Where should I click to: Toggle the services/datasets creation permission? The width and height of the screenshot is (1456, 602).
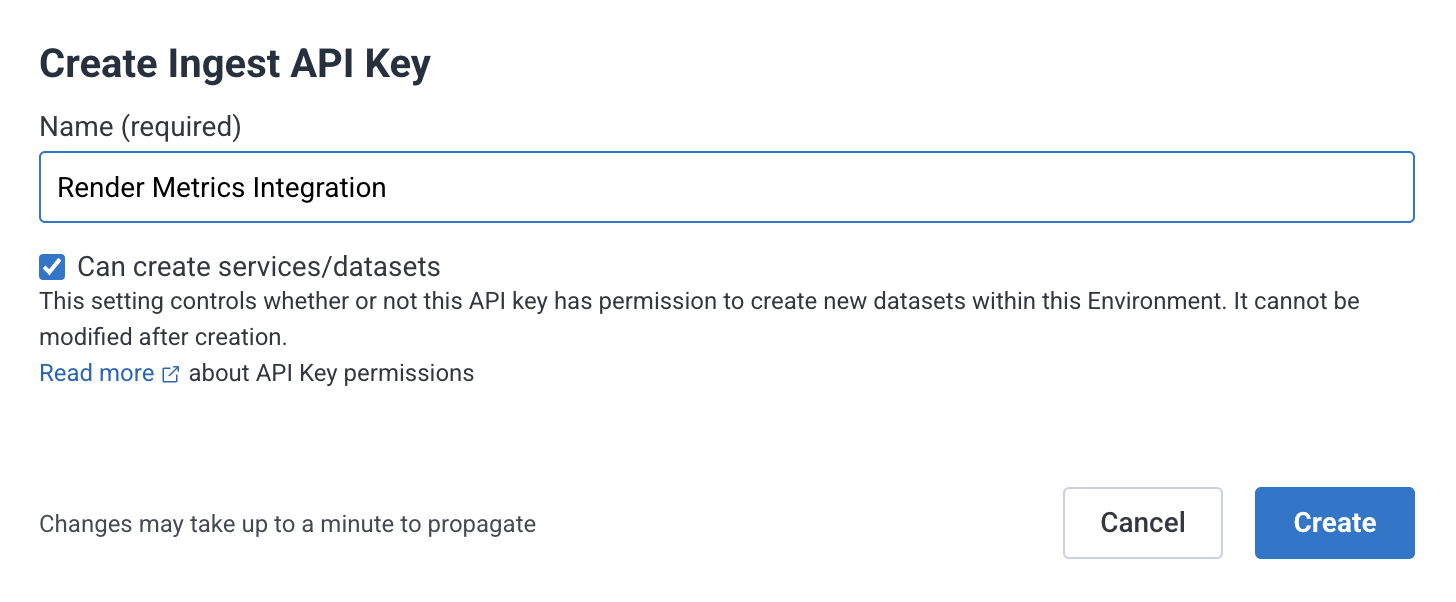click(50, 266)
